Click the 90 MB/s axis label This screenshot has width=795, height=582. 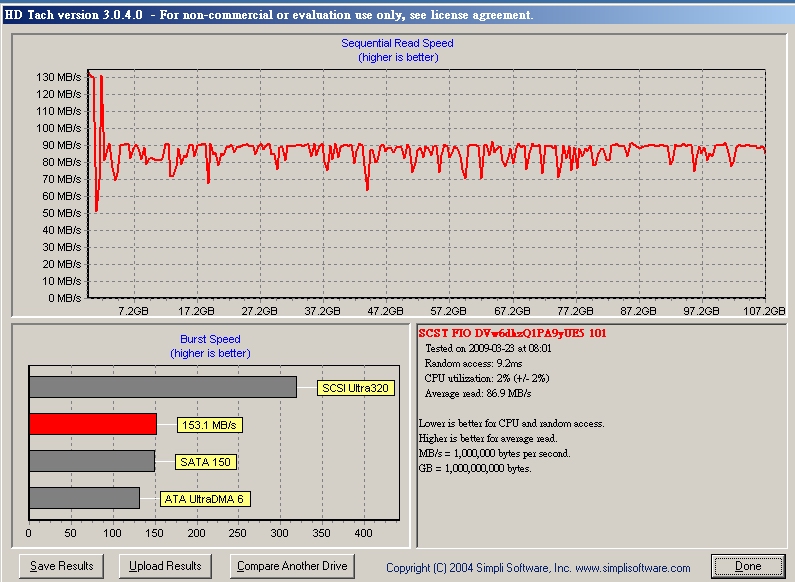tap(61, 145)
